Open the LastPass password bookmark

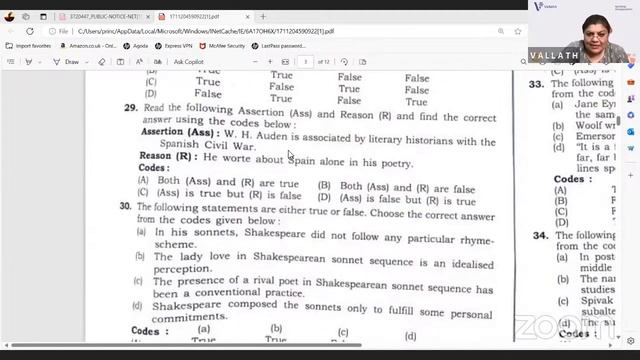point(279,46)
